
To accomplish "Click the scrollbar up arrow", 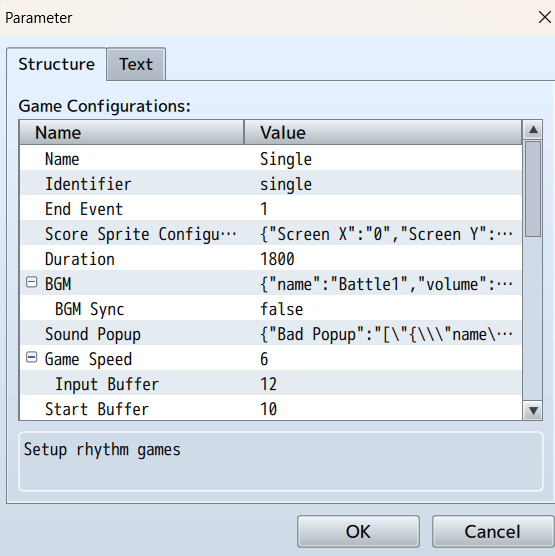I will pyautogui.click(x=533, y=130).
